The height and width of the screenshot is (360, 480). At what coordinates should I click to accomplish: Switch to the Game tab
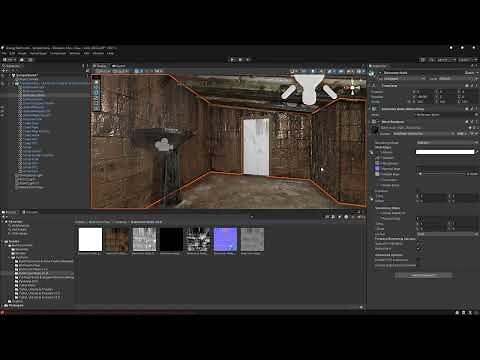pyautogui.click(x=119, y=66)
